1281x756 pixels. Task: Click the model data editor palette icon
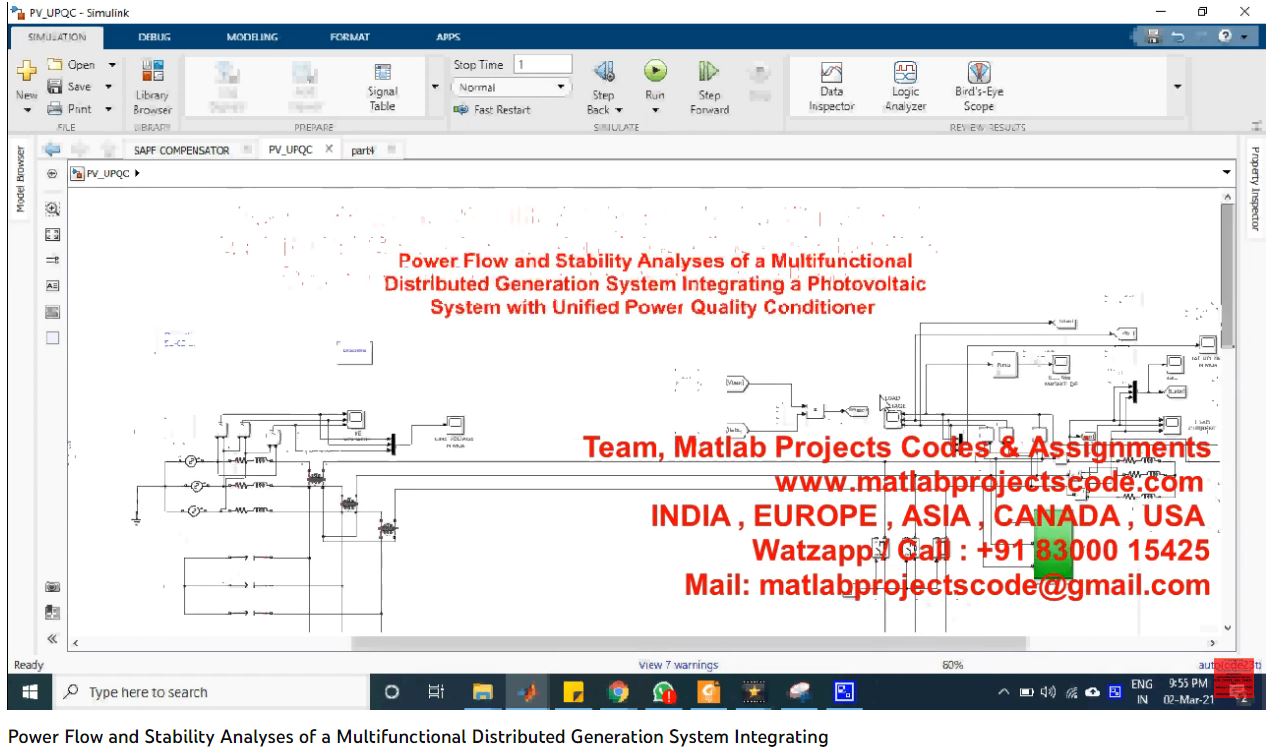(53, 613)
